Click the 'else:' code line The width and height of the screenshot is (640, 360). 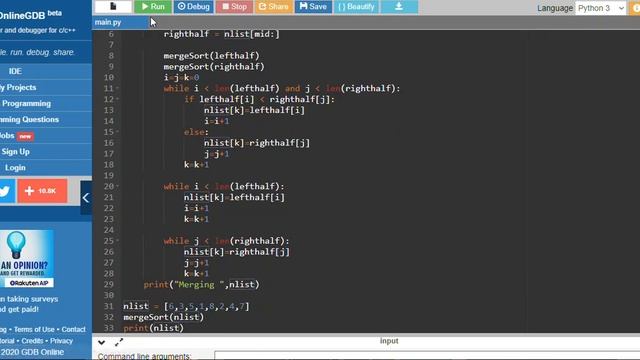[196, 132]
